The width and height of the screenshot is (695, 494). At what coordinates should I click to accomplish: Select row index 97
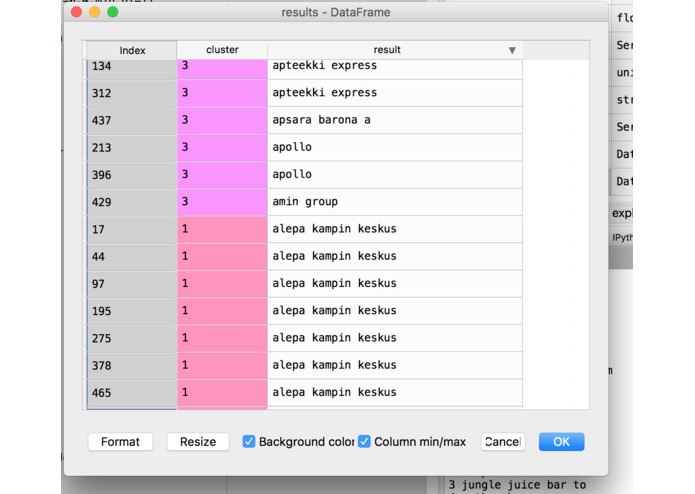[x=132, y=284]
